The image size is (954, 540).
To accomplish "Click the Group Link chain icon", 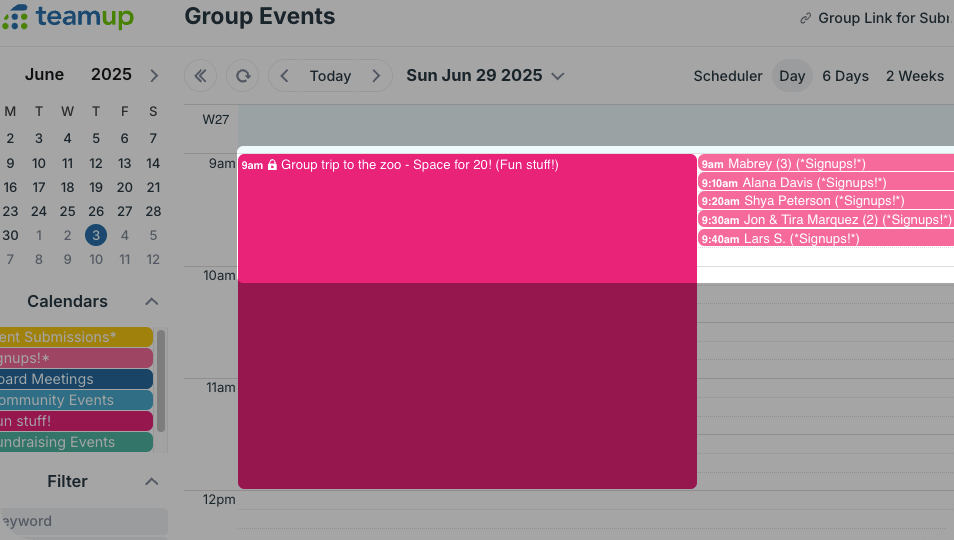I will (806, 19).
